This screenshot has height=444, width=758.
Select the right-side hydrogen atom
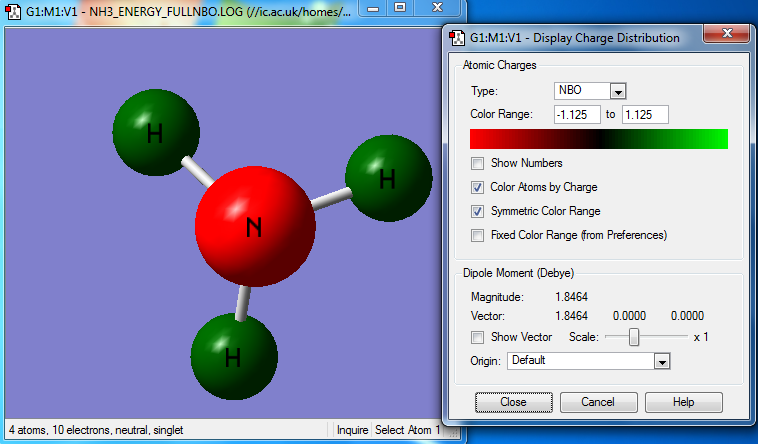coord(389,178)
